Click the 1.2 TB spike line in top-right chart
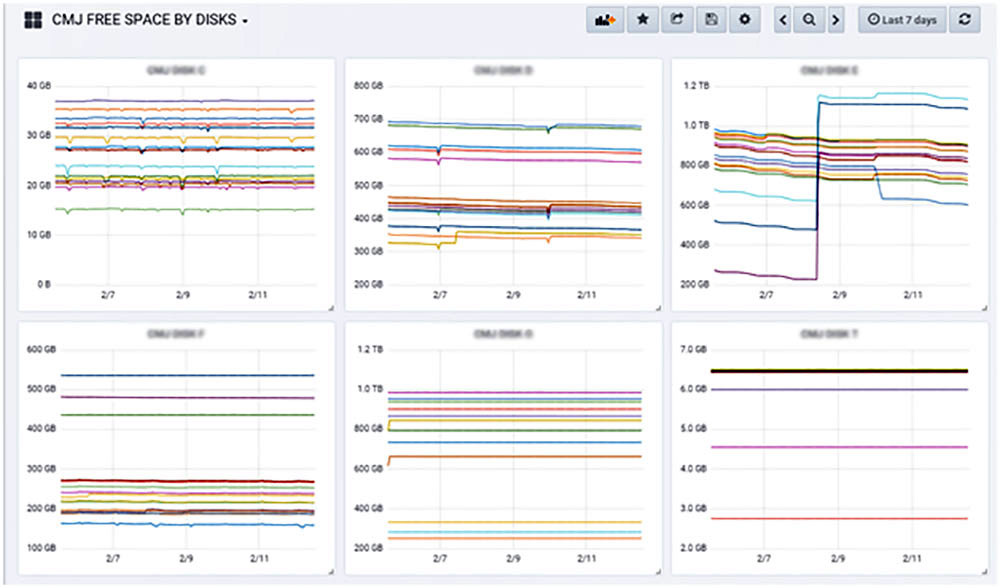 tap(893, 96)
